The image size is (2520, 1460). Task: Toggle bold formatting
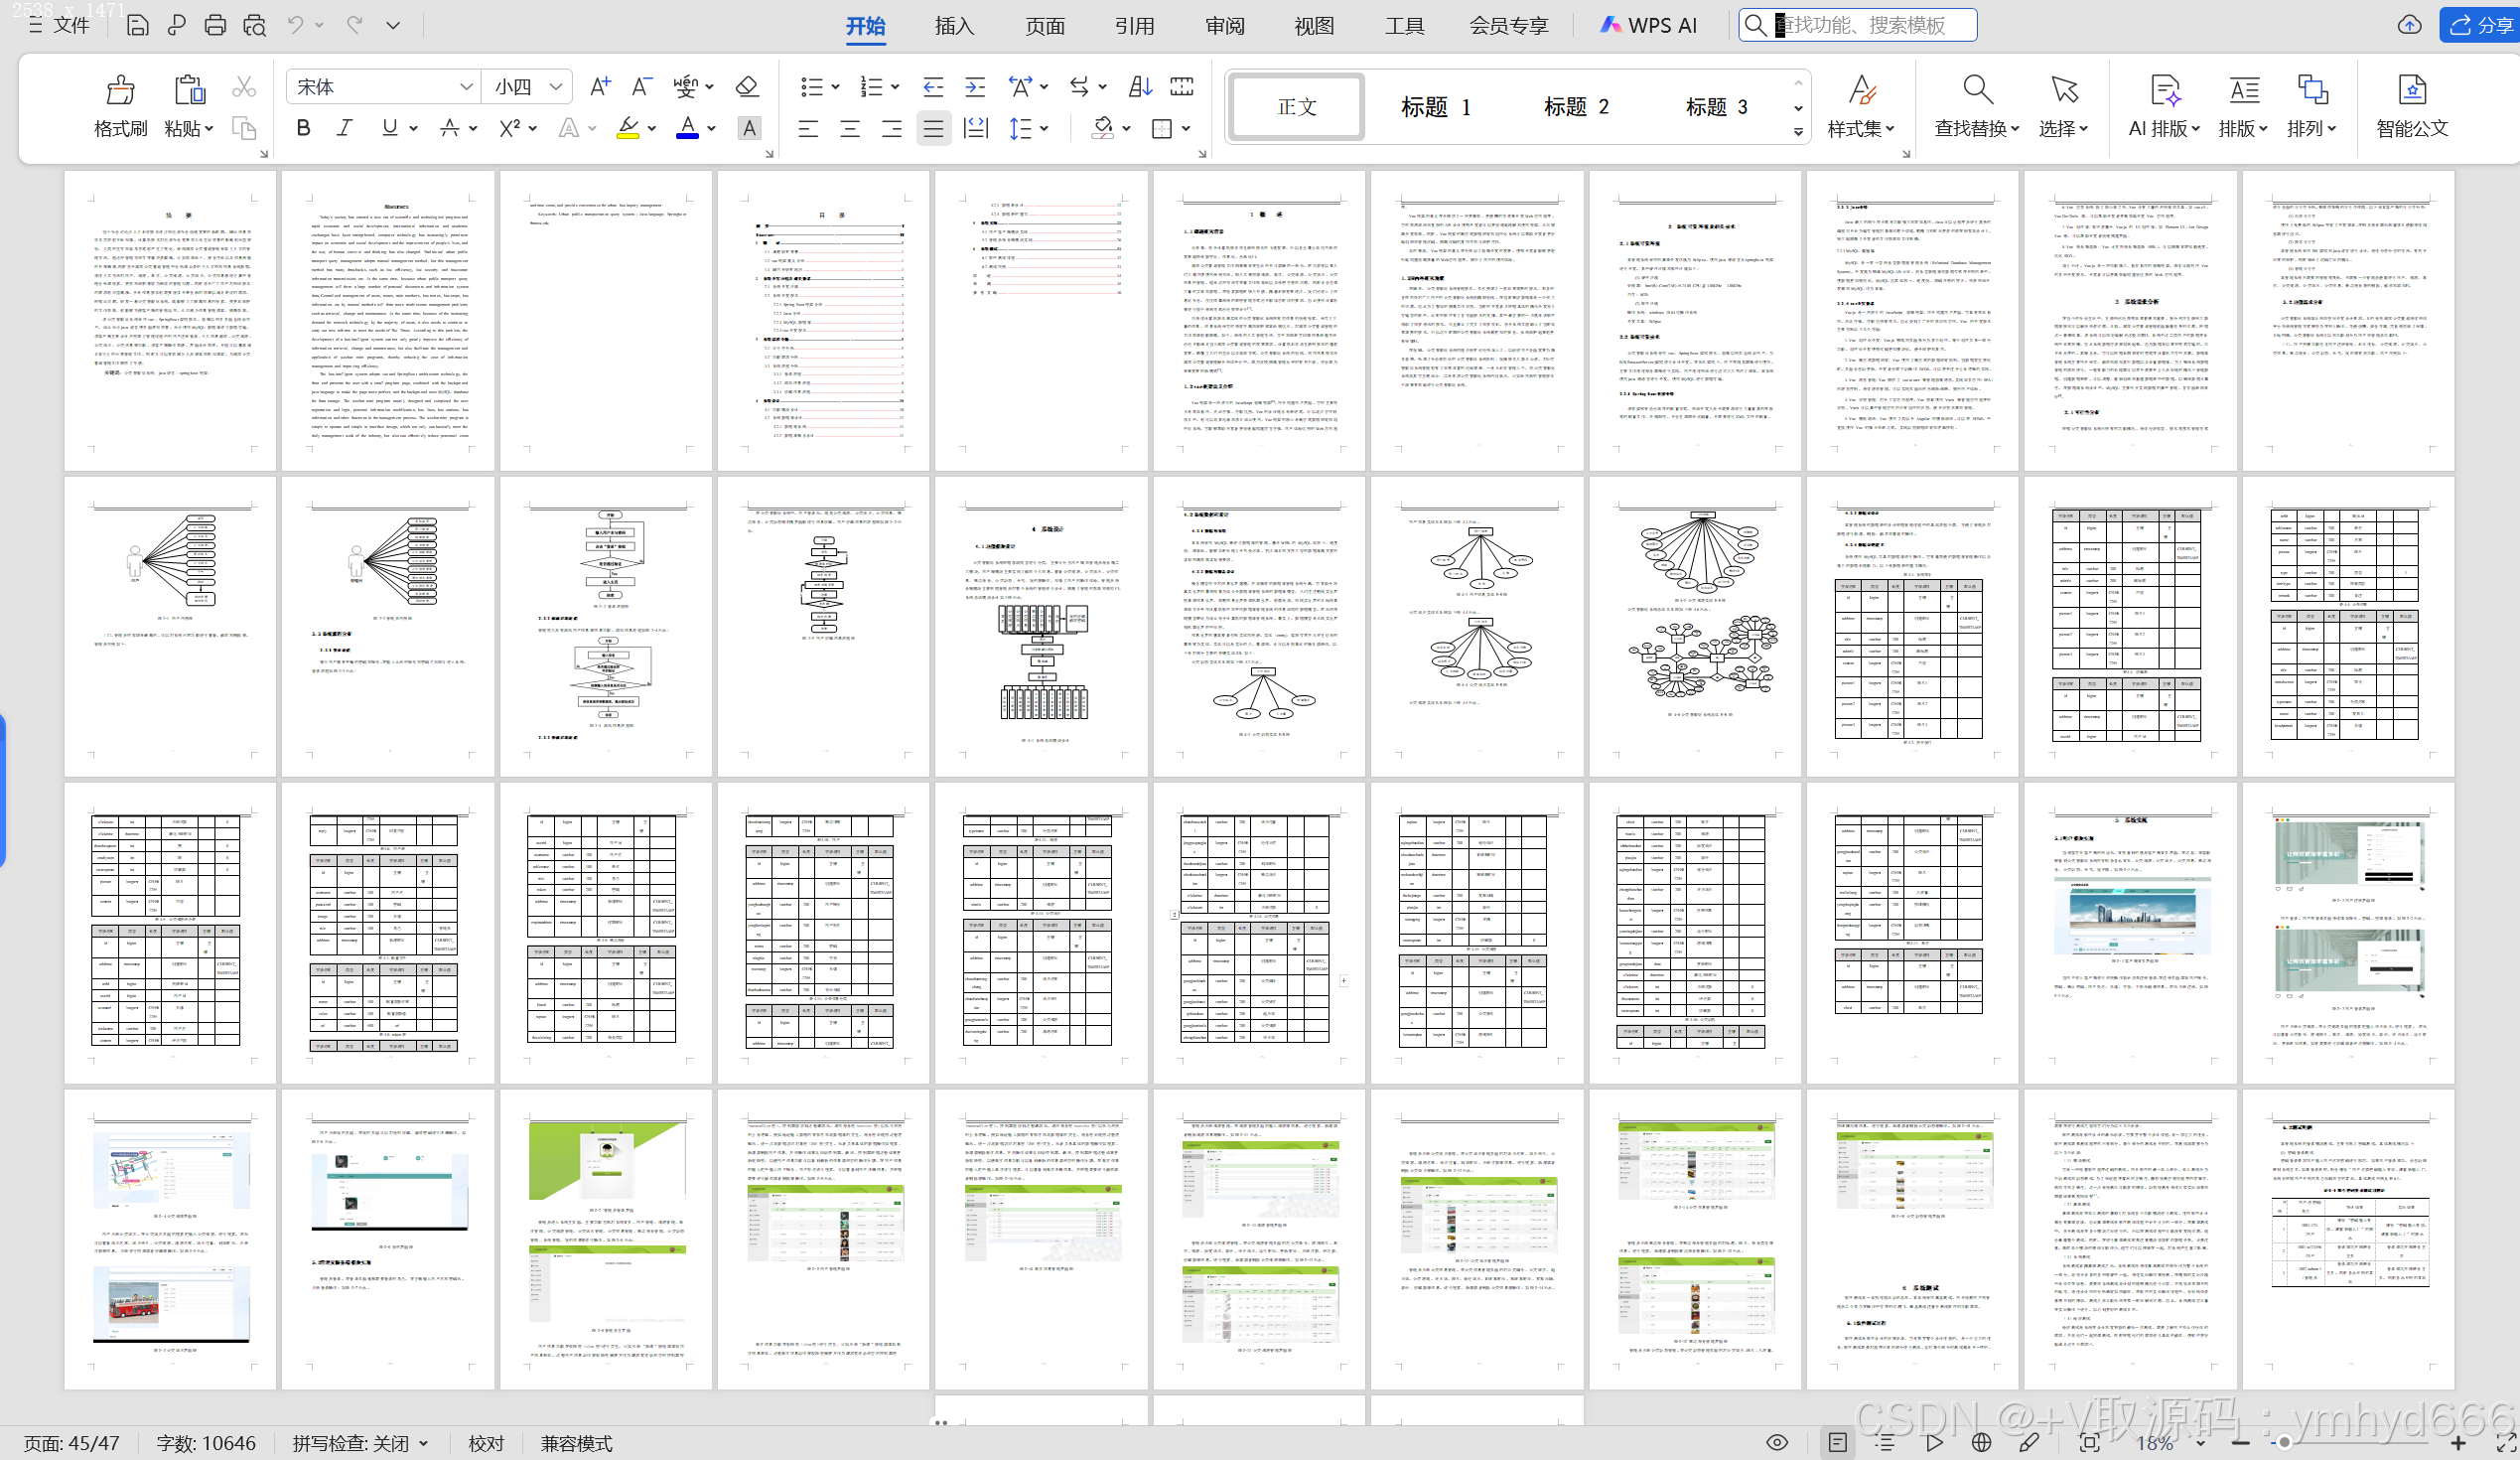click(303, 128)
